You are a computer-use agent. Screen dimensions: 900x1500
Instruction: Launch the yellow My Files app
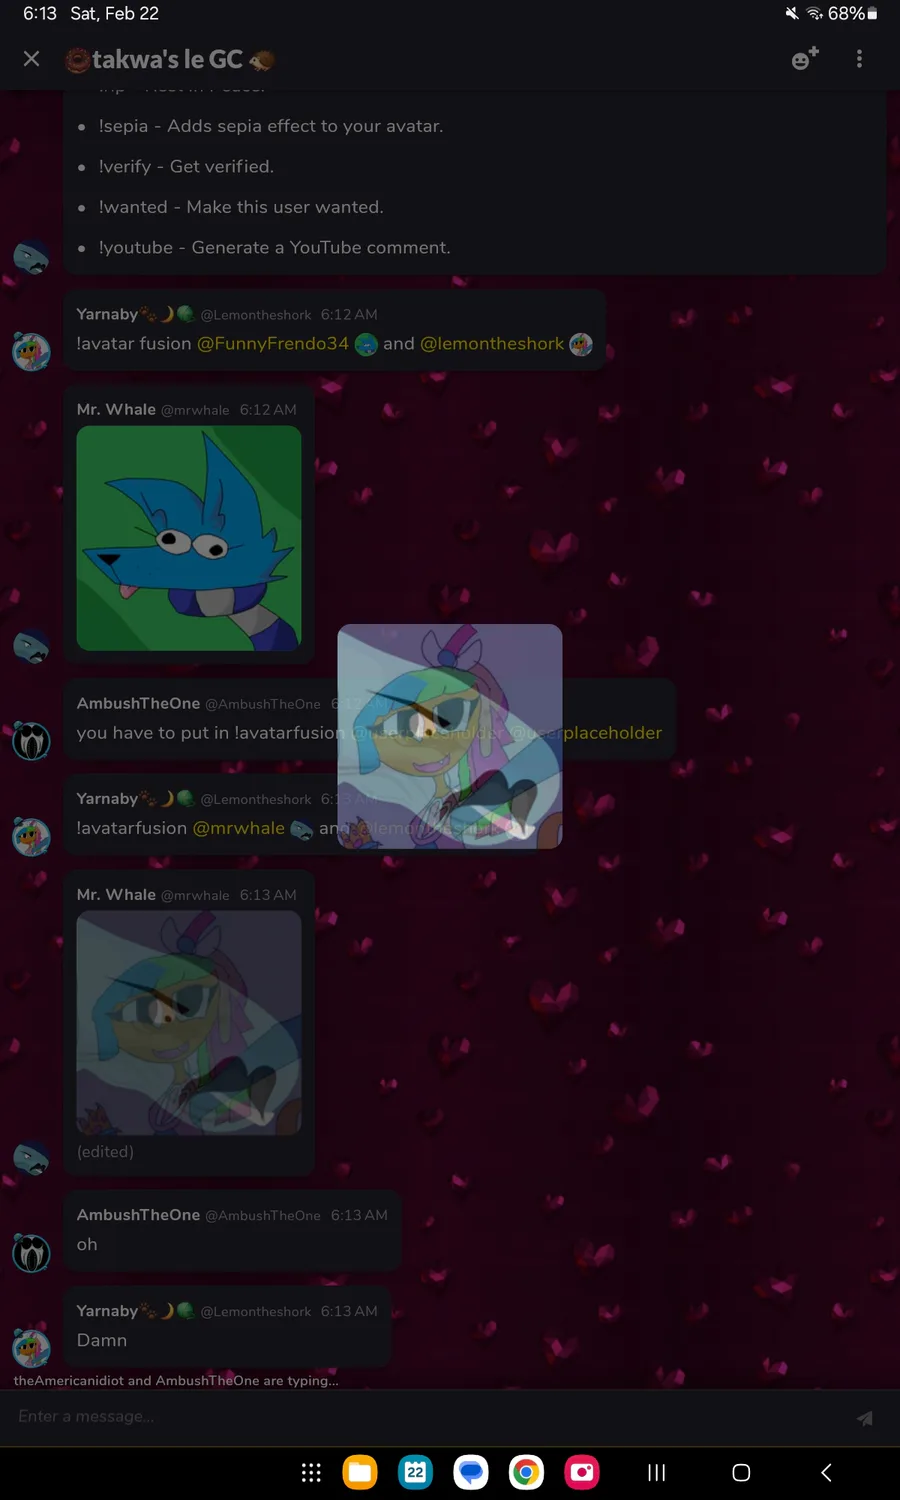pos(360,1472)
